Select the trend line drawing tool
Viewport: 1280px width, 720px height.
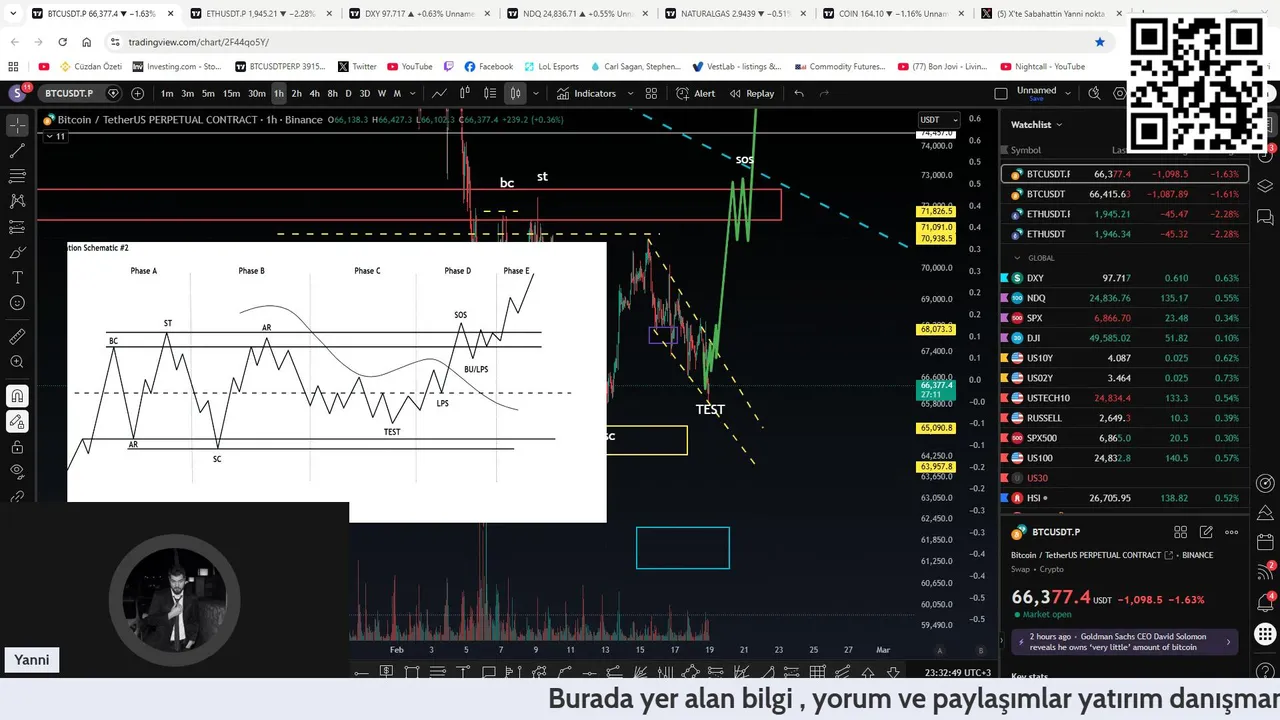pyautogui.click(x=17, y=151)
